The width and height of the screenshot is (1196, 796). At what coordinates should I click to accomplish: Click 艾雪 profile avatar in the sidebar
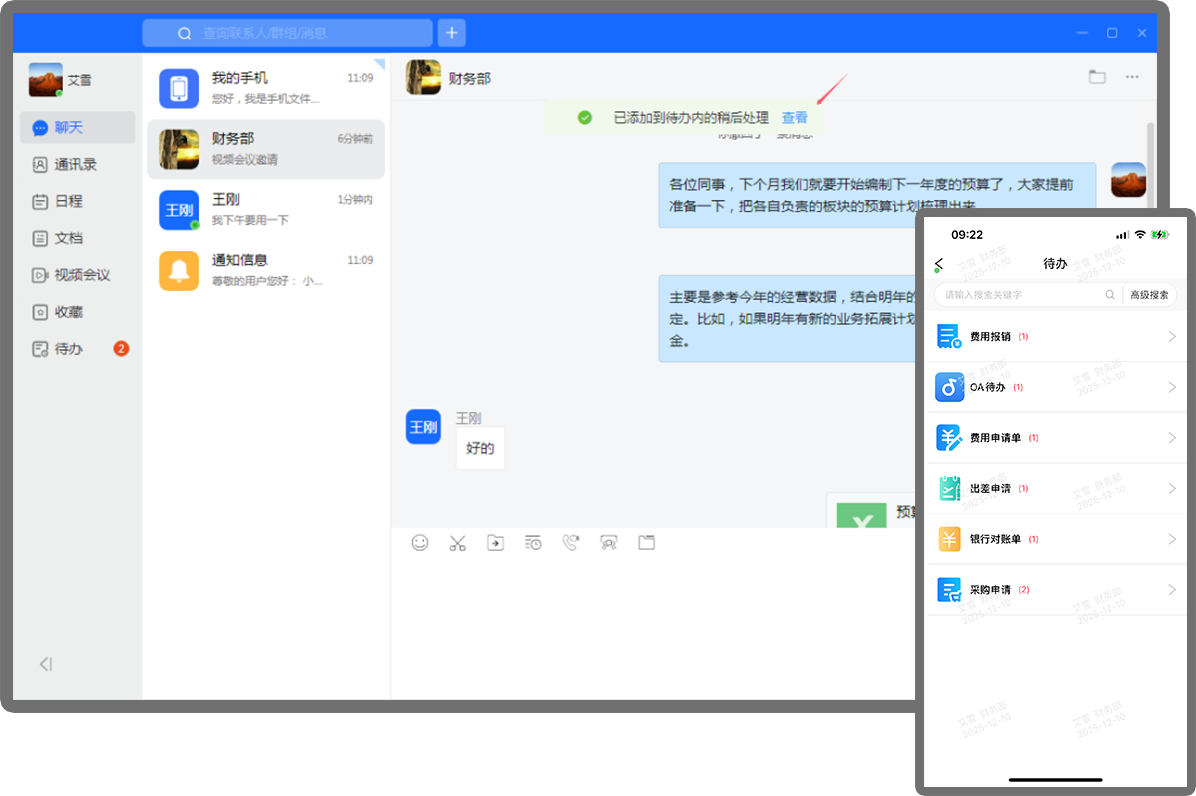46,80
